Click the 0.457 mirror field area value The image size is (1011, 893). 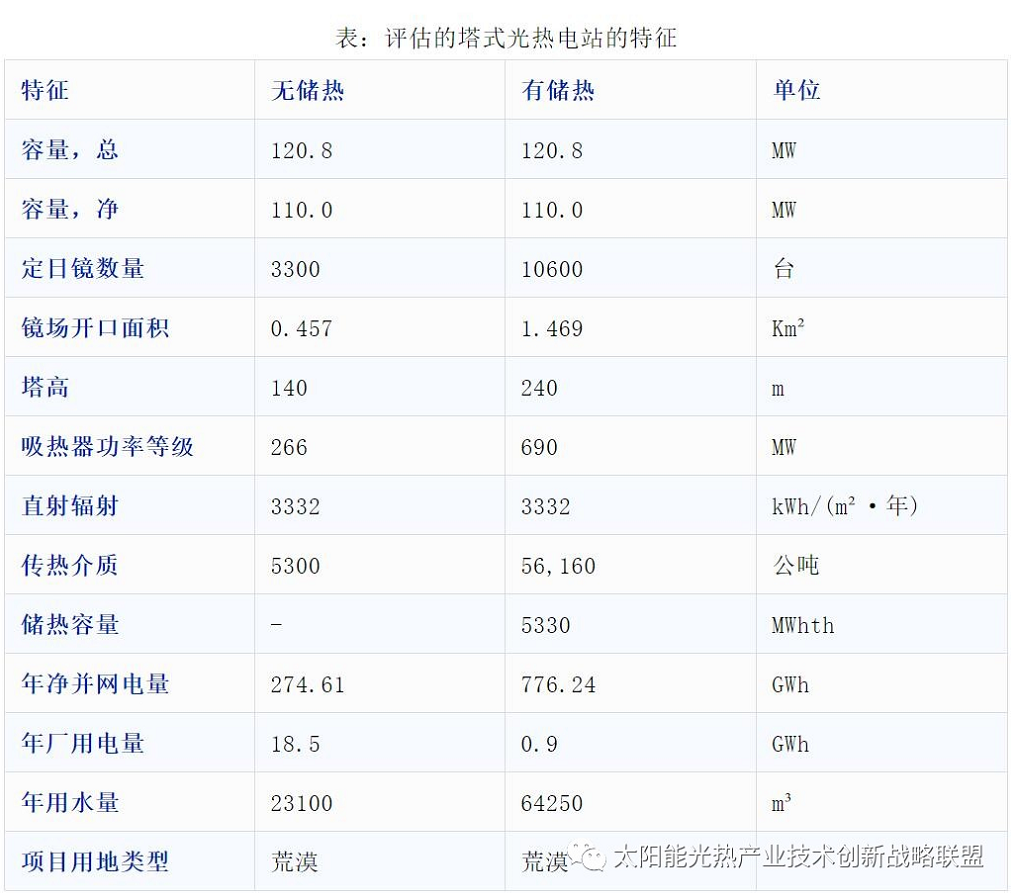[x=301, y=328]
